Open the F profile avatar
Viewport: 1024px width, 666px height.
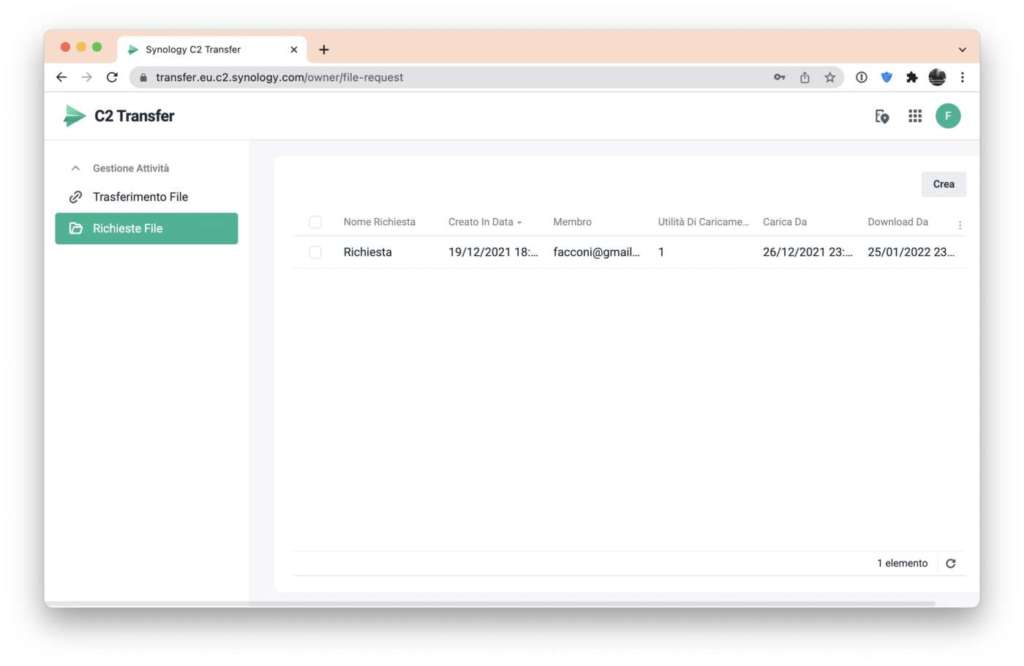click(948, 116)
